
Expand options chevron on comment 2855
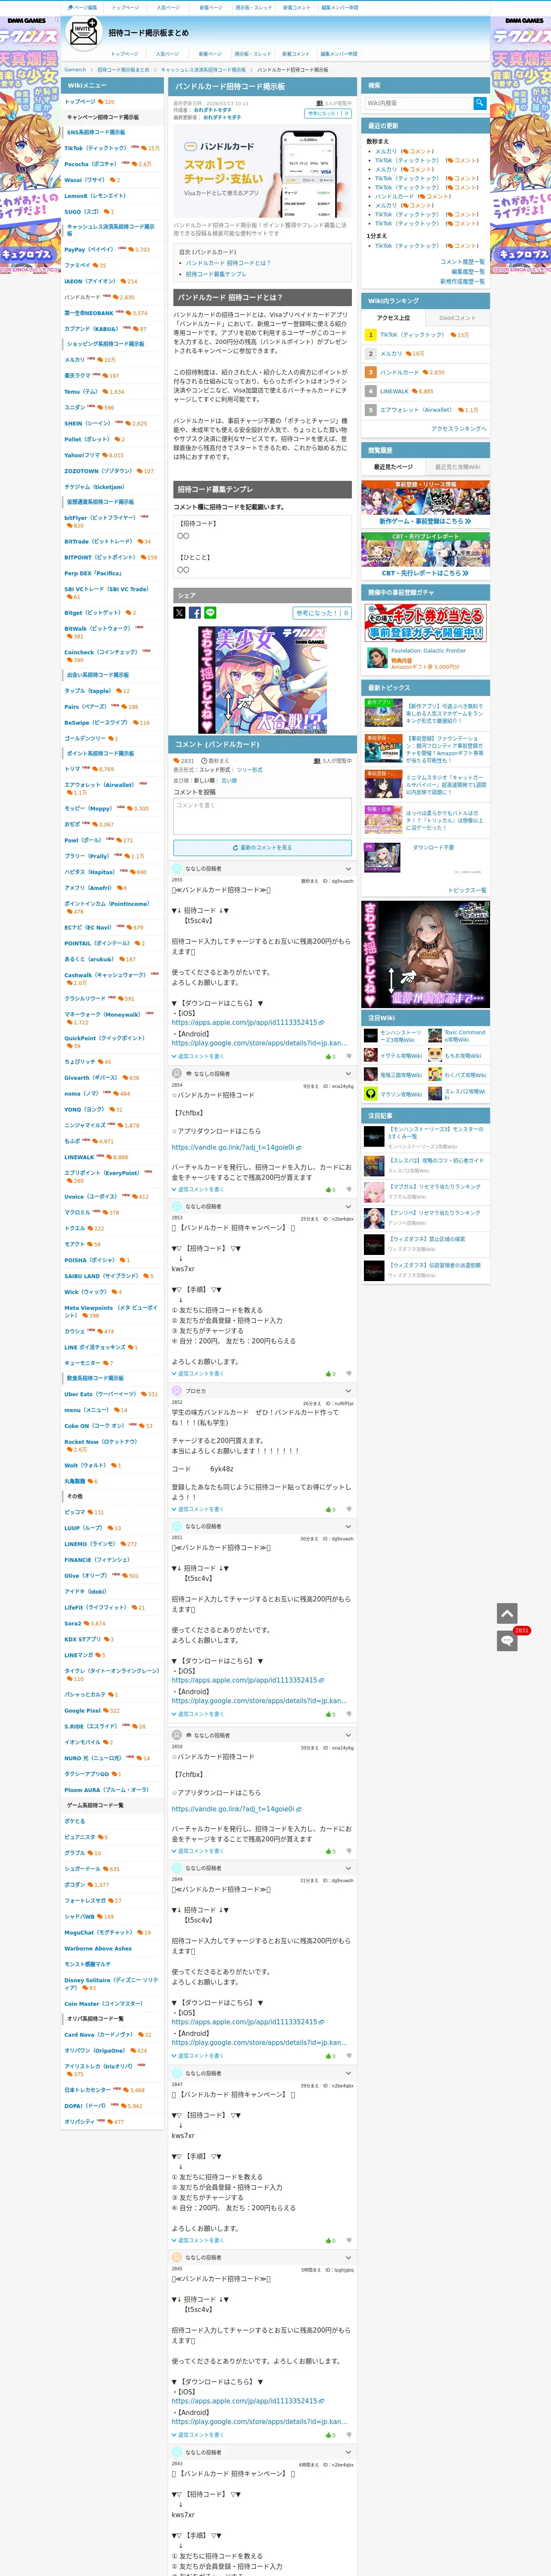(x=348, y=868)
